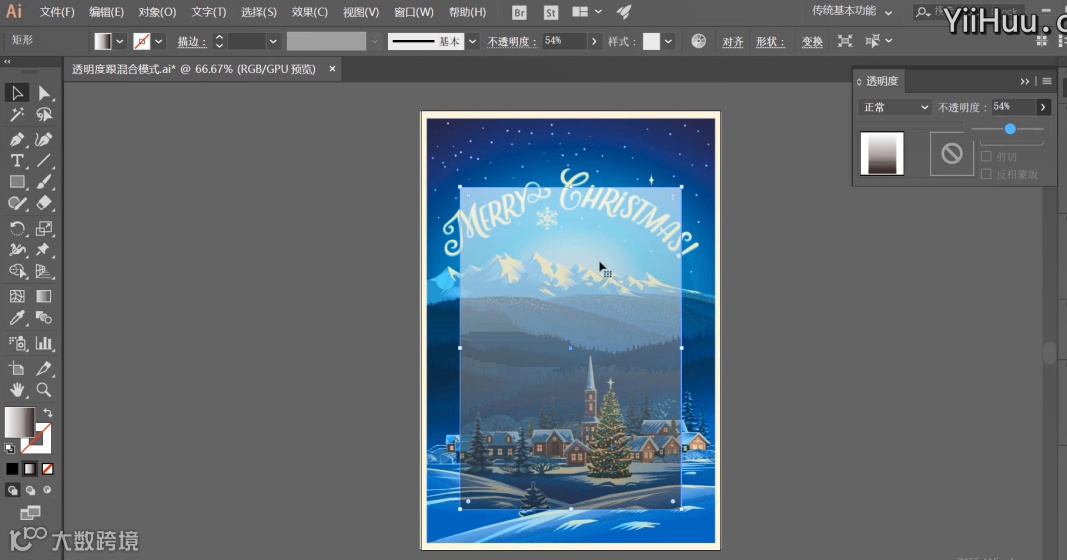This screenshot has width=1067, height=560.
Task: Open the 编辑(E) menu
Action: pos(106,12)
